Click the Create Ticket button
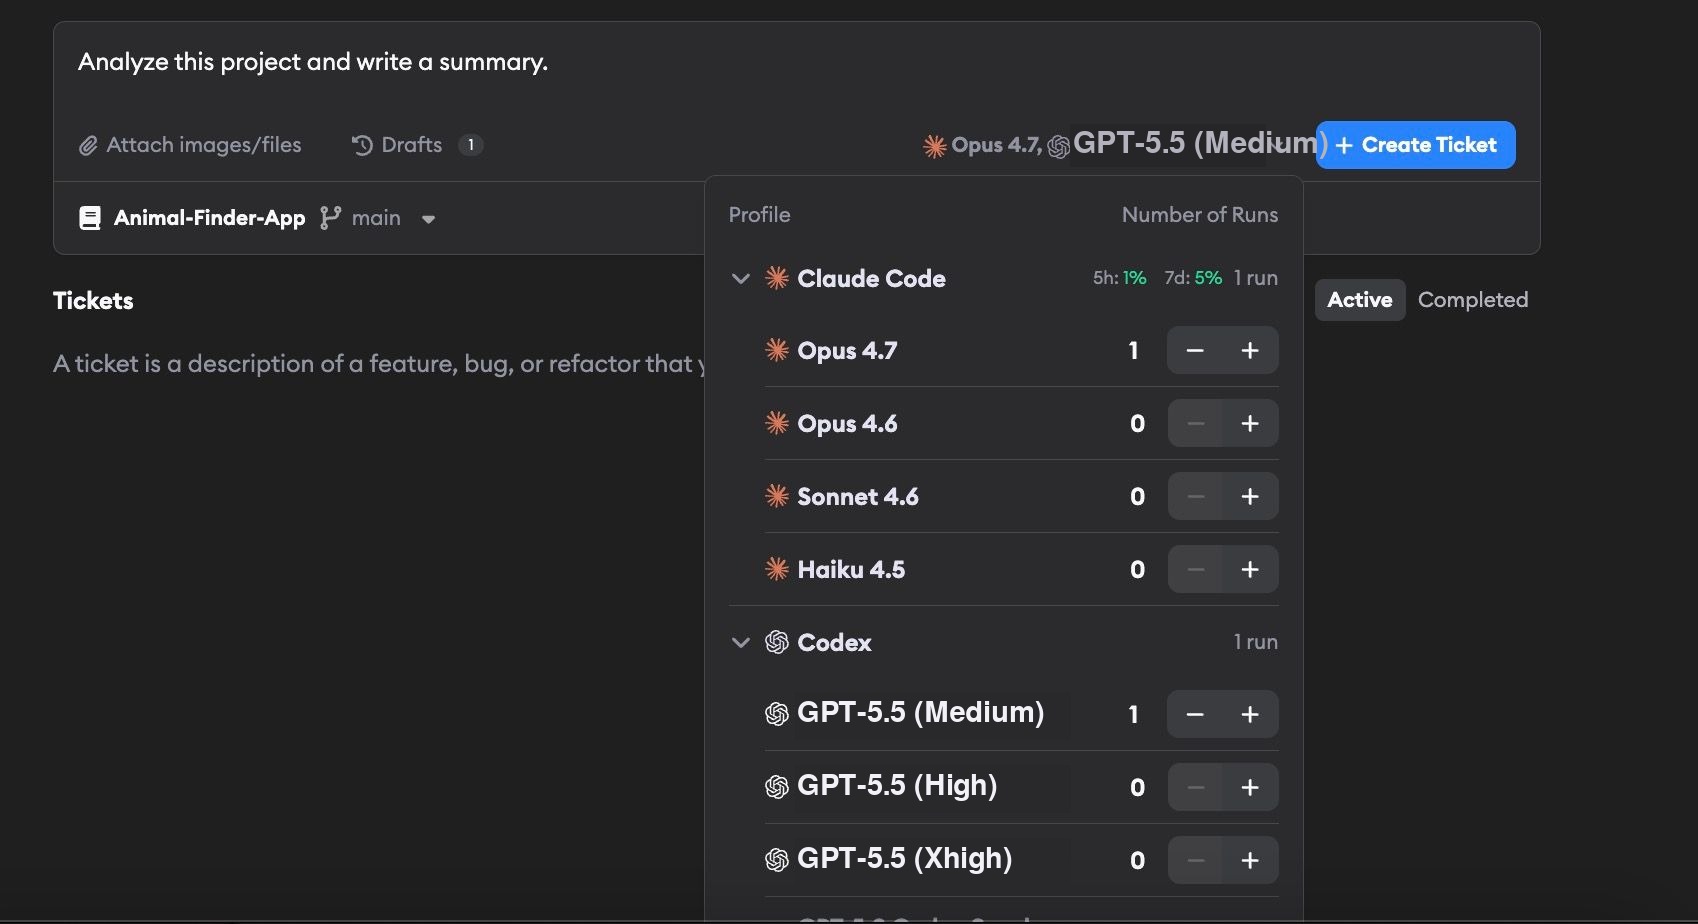 pos(1416,145)
